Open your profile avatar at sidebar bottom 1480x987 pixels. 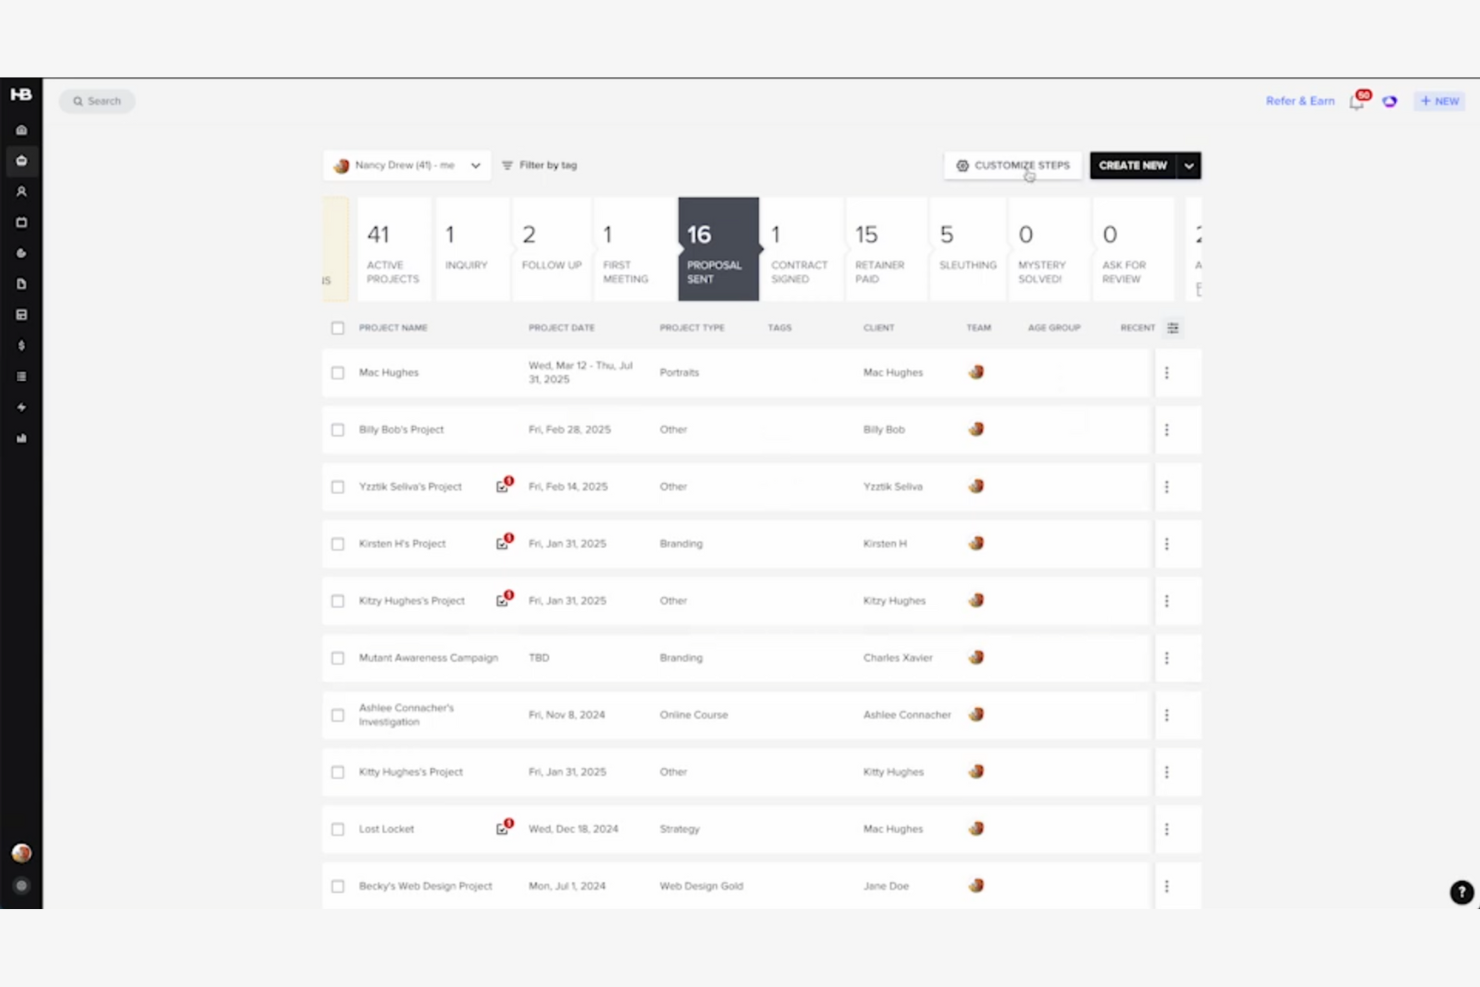click(21, 852)
